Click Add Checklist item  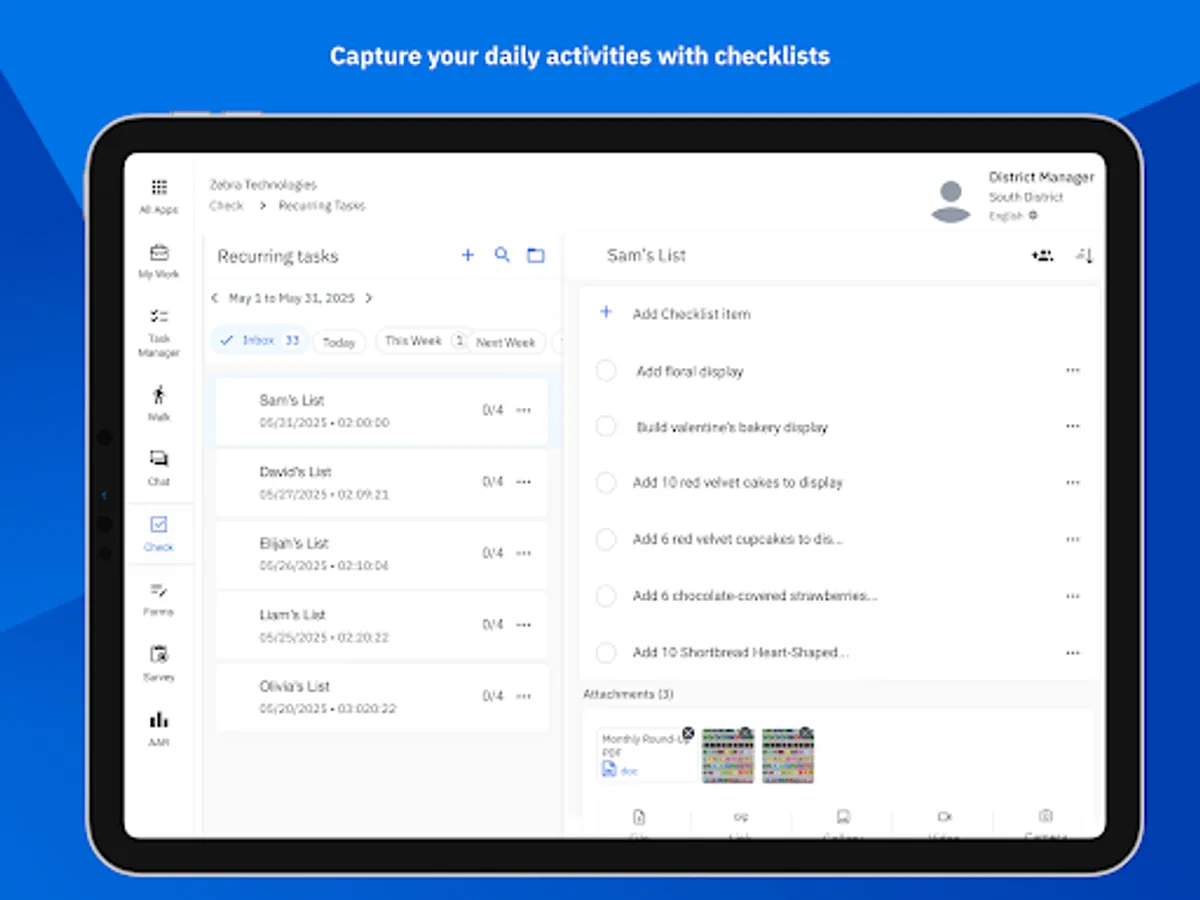[691, 313]
